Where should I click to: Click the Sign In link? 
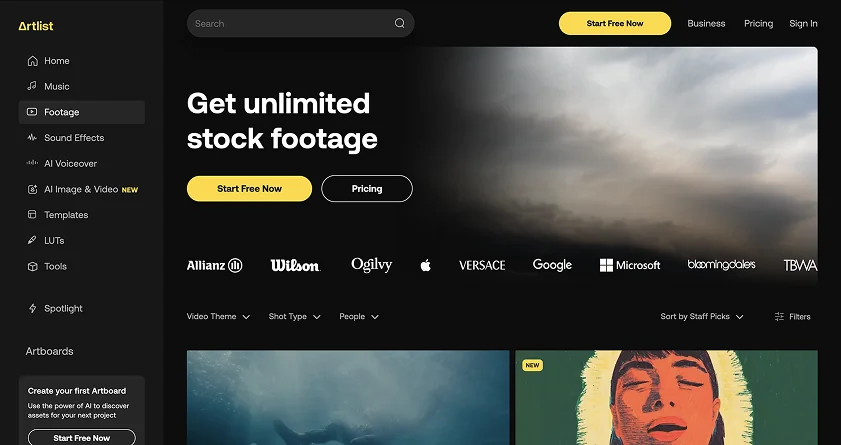[803, 24]
